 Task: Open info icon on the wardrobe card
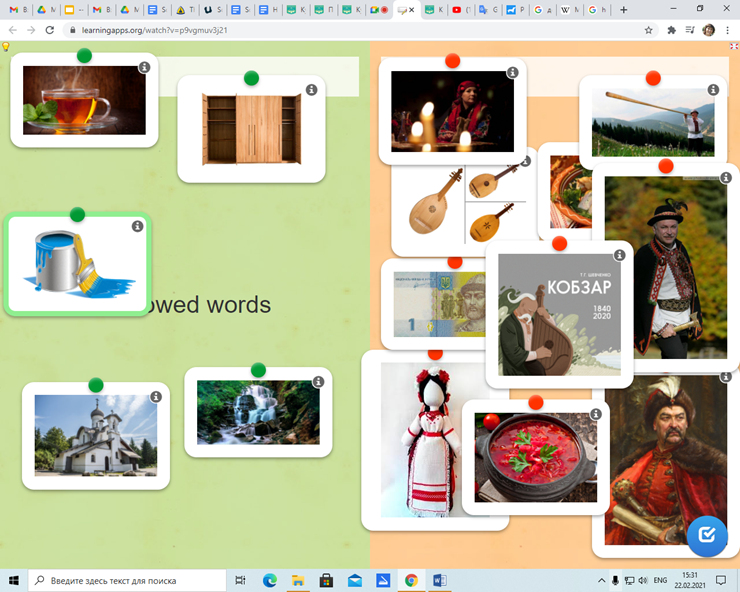(x=311, y=90)
